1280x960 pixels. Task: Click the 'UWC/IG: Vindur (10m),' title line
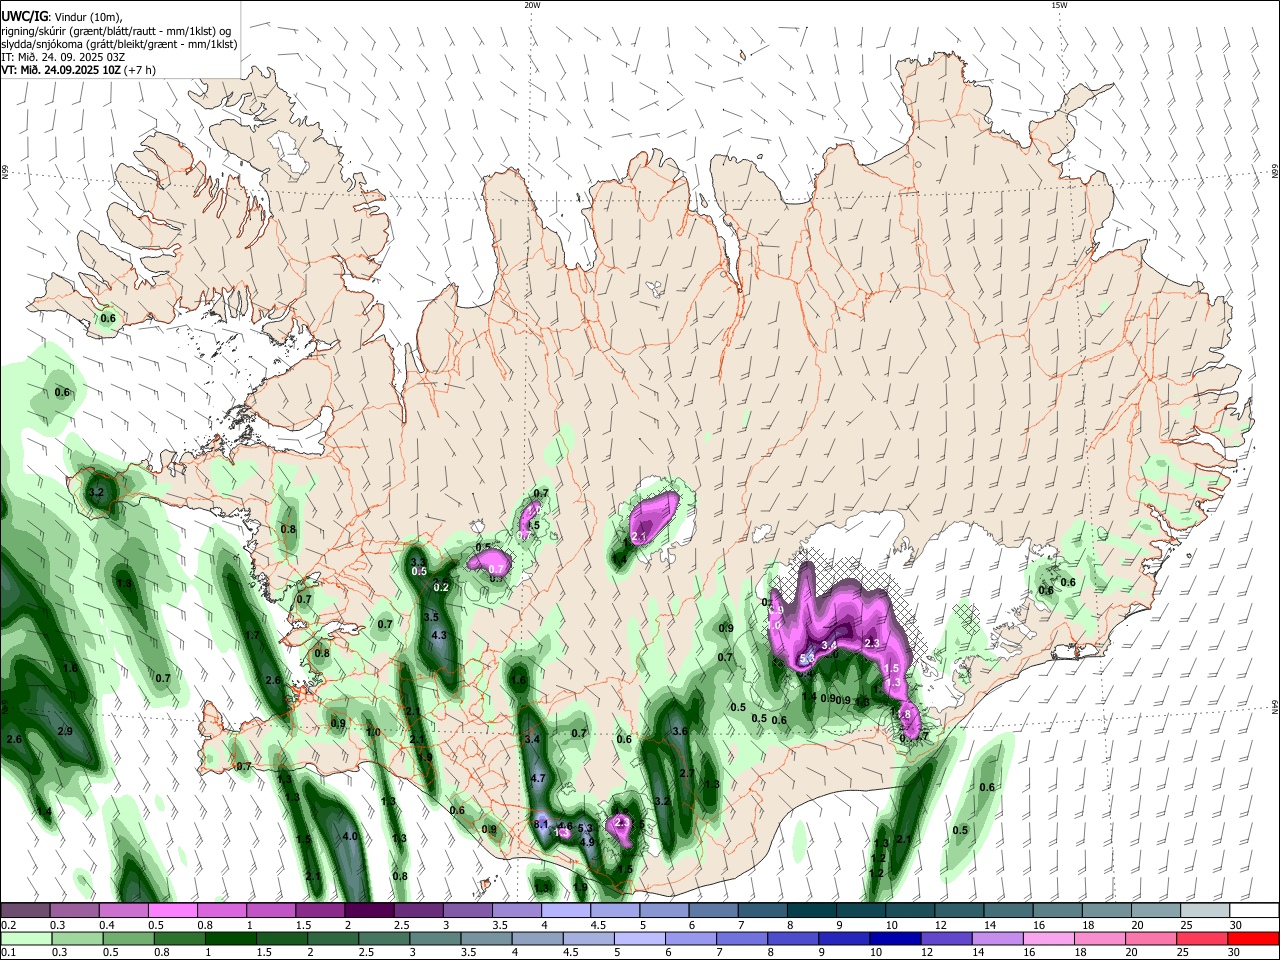click(61, 16)
